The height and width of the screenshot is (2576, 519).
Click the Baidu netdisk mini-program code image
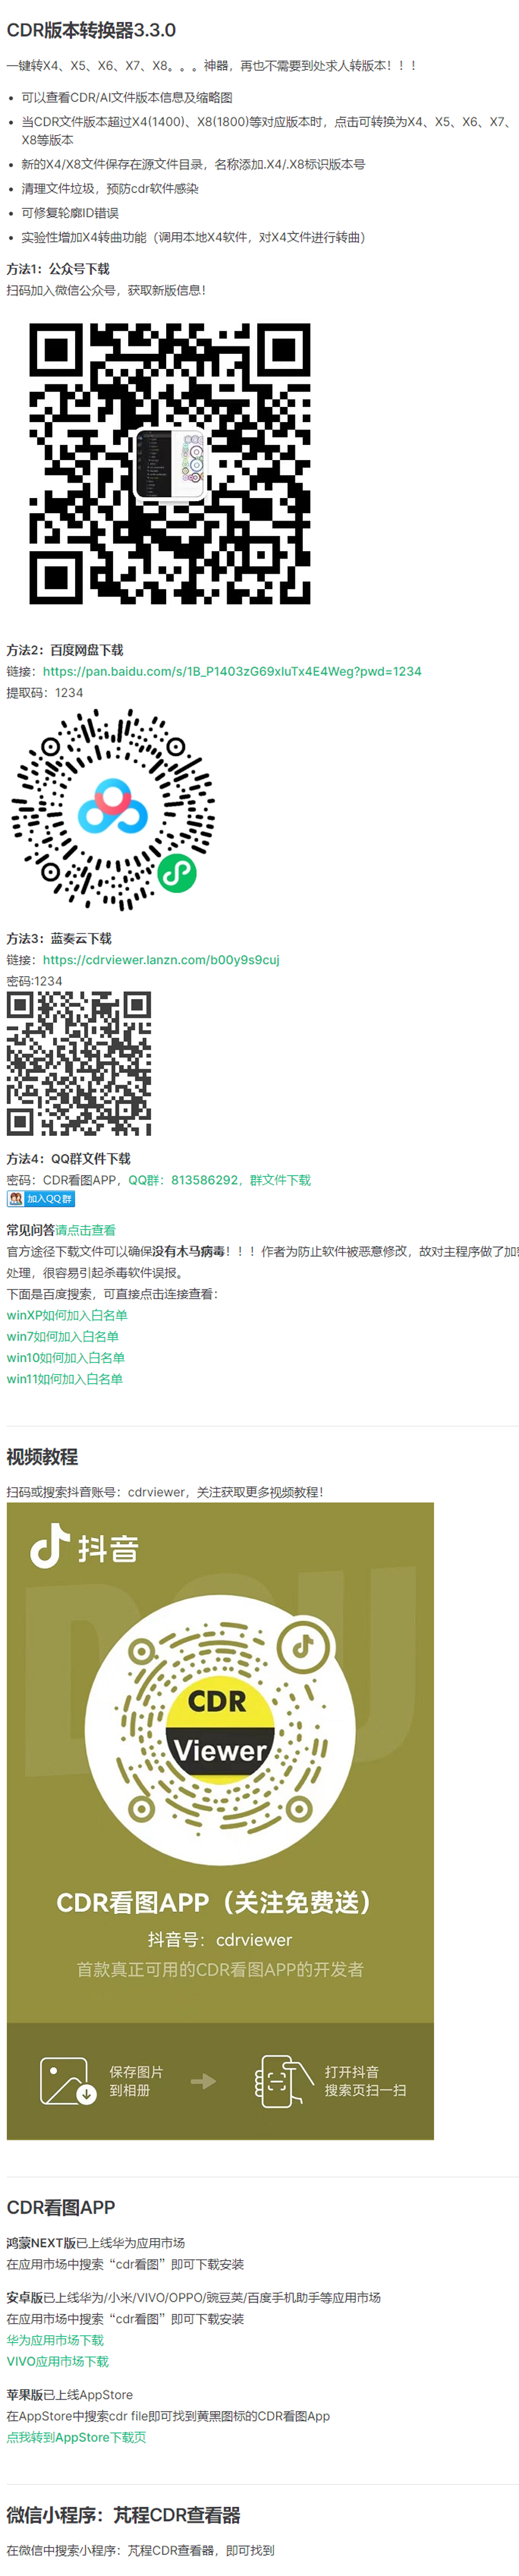tap(113, 809)
